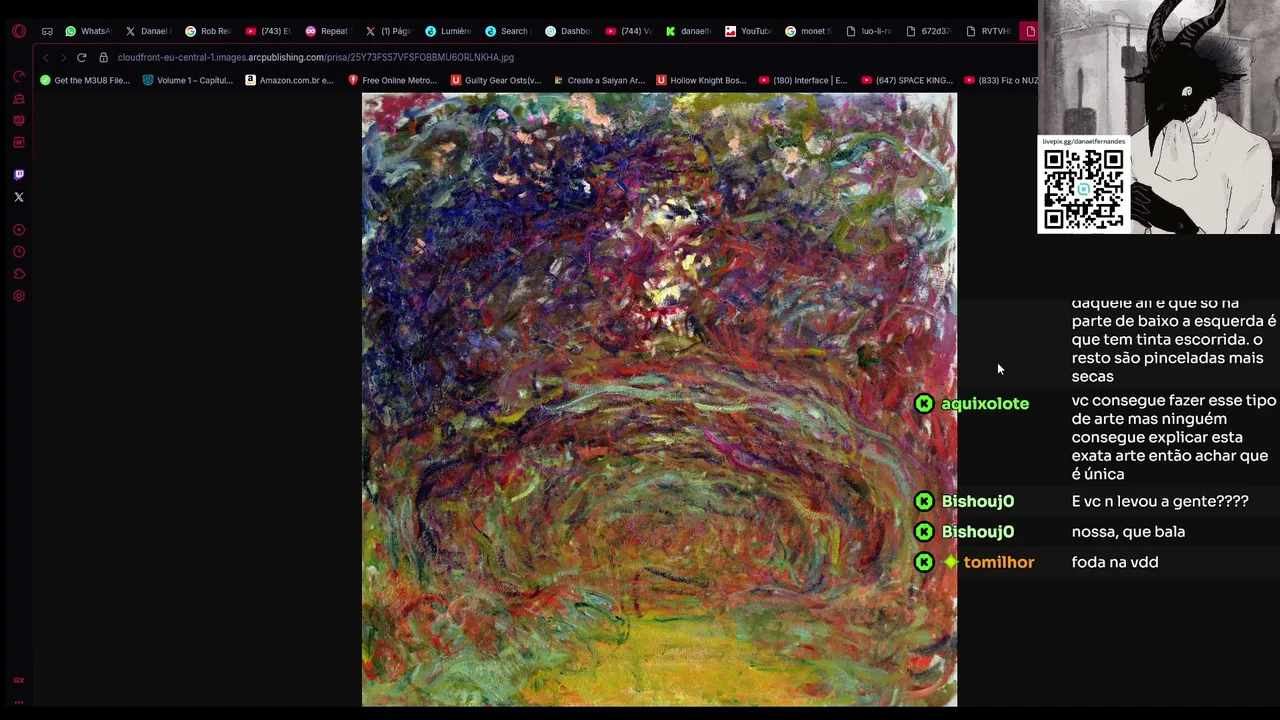Click Kick badge beside tomilhor
The height and width of the screenshot is (720, 1280).
pyautogui.click(x=924, y=563)
